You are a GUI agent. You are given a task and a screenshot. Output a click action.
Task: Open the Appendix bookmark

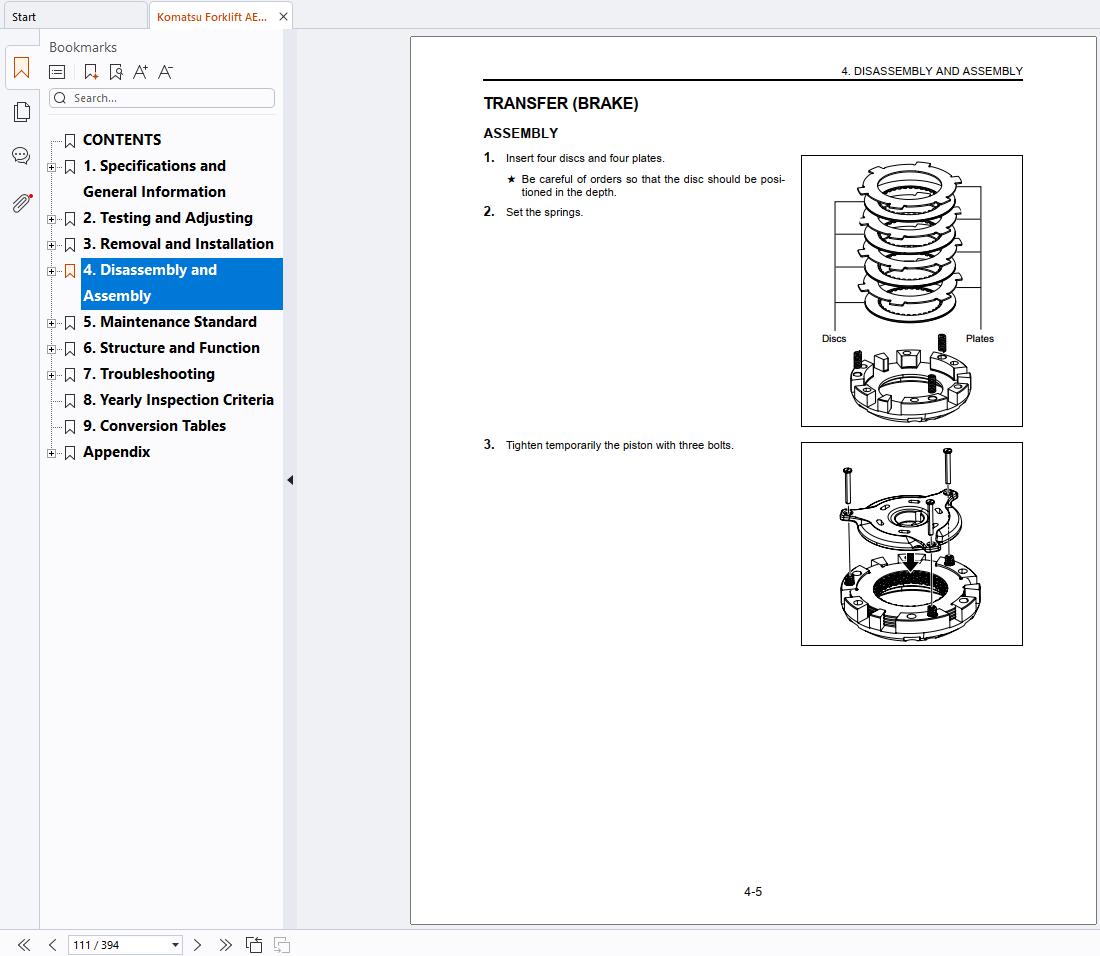[x=116, y=452]
